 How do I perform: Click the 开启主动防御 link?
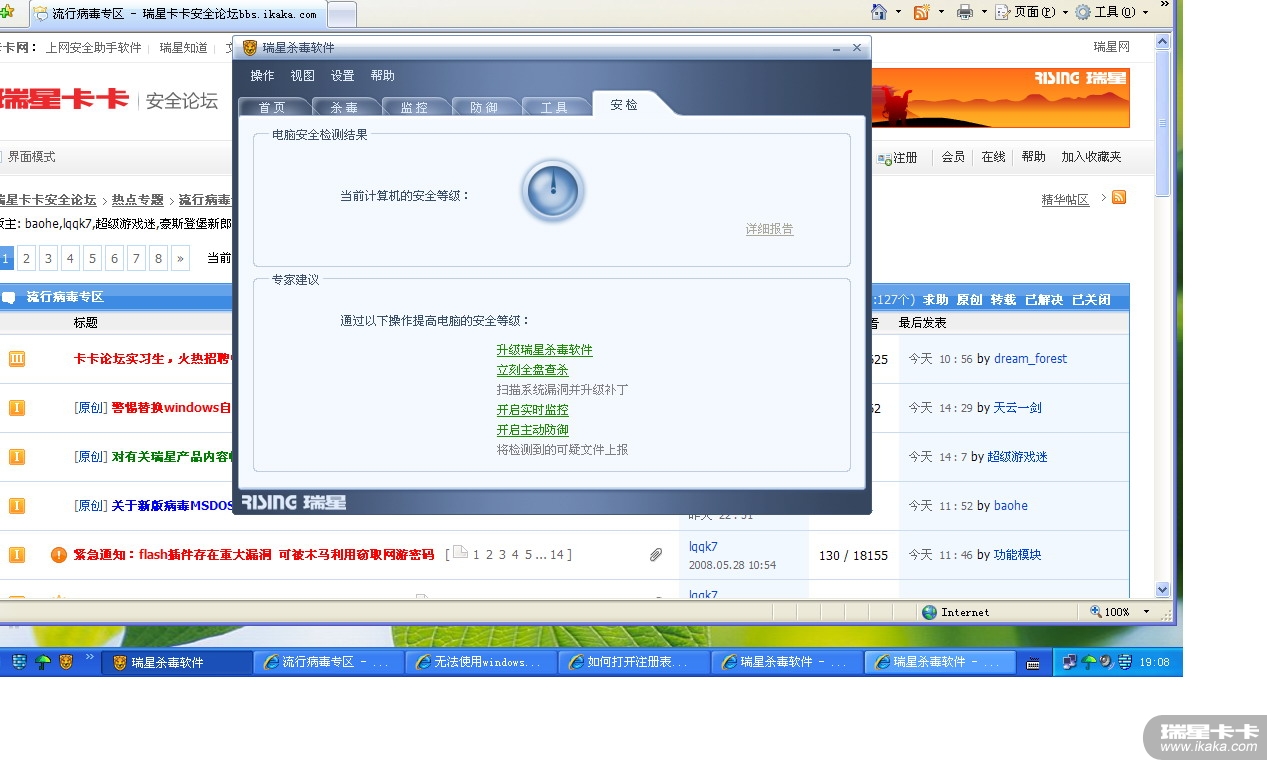(532, 430)
